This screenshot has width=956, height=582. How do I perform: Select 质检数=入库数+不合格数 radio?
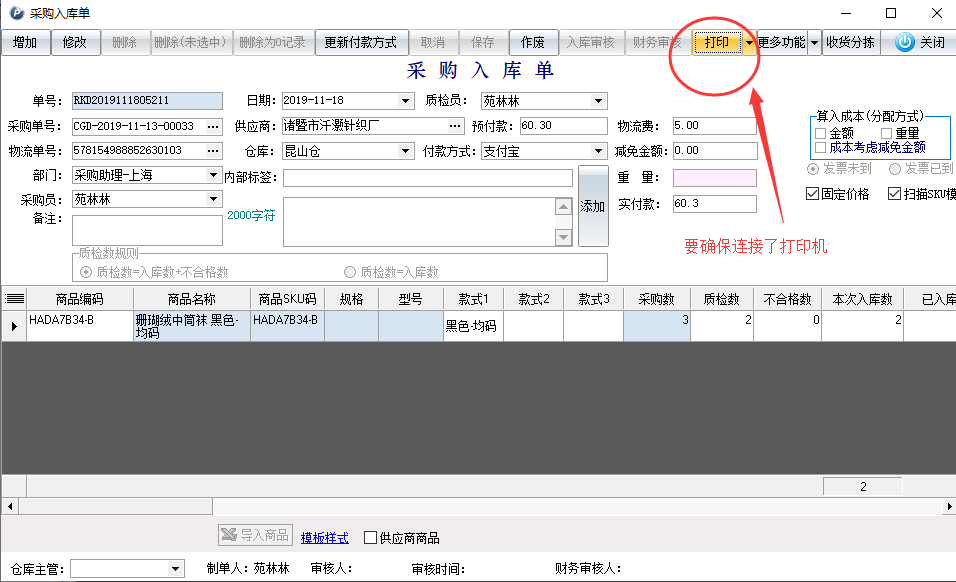pos(86,272)
